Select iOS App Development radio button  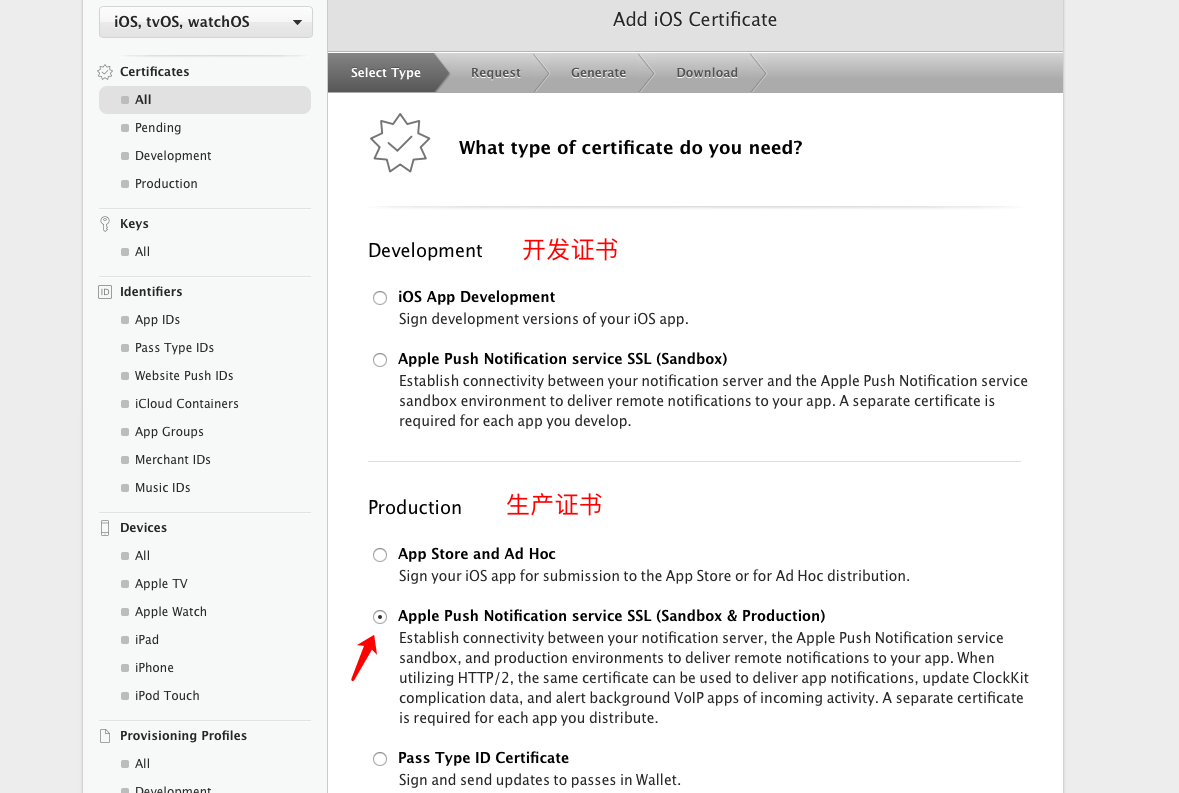[x=380, y=298]
